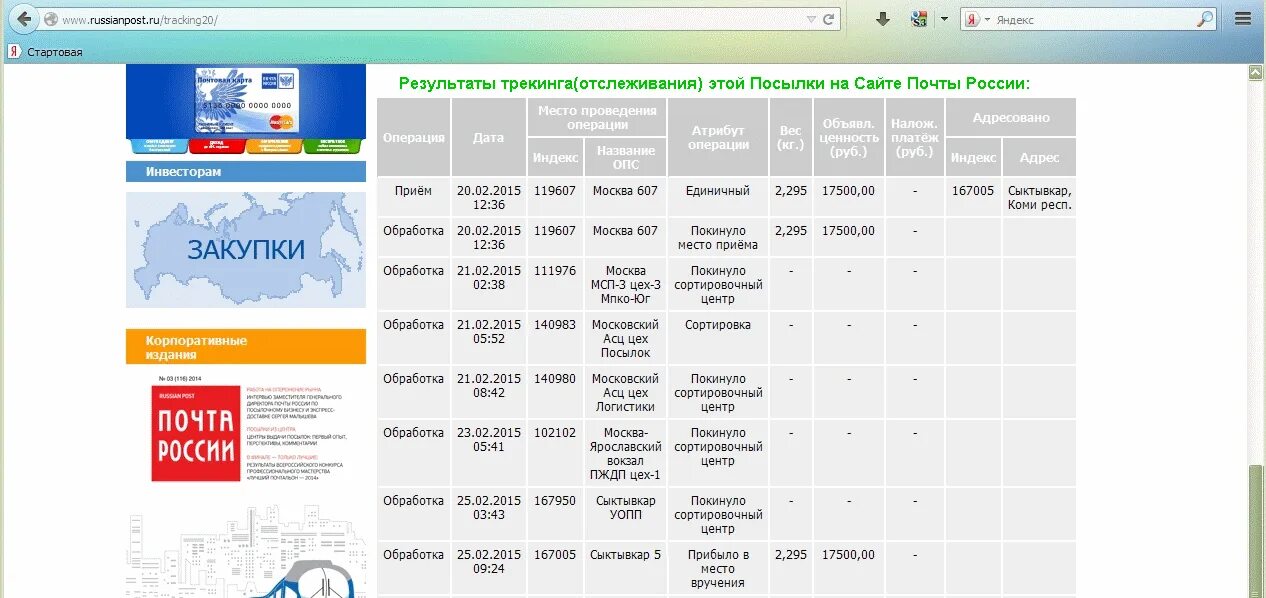Viewport: 1266px width, 598px height.
Task: Select the orange tab under the card banner
Action: click(274, 145)
